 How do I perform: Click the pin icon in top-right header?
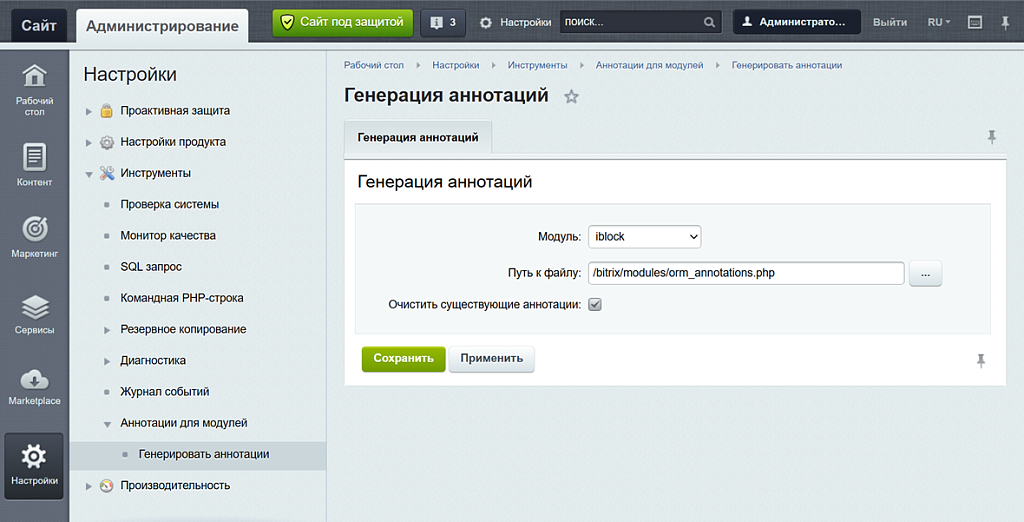point(1005,22)
